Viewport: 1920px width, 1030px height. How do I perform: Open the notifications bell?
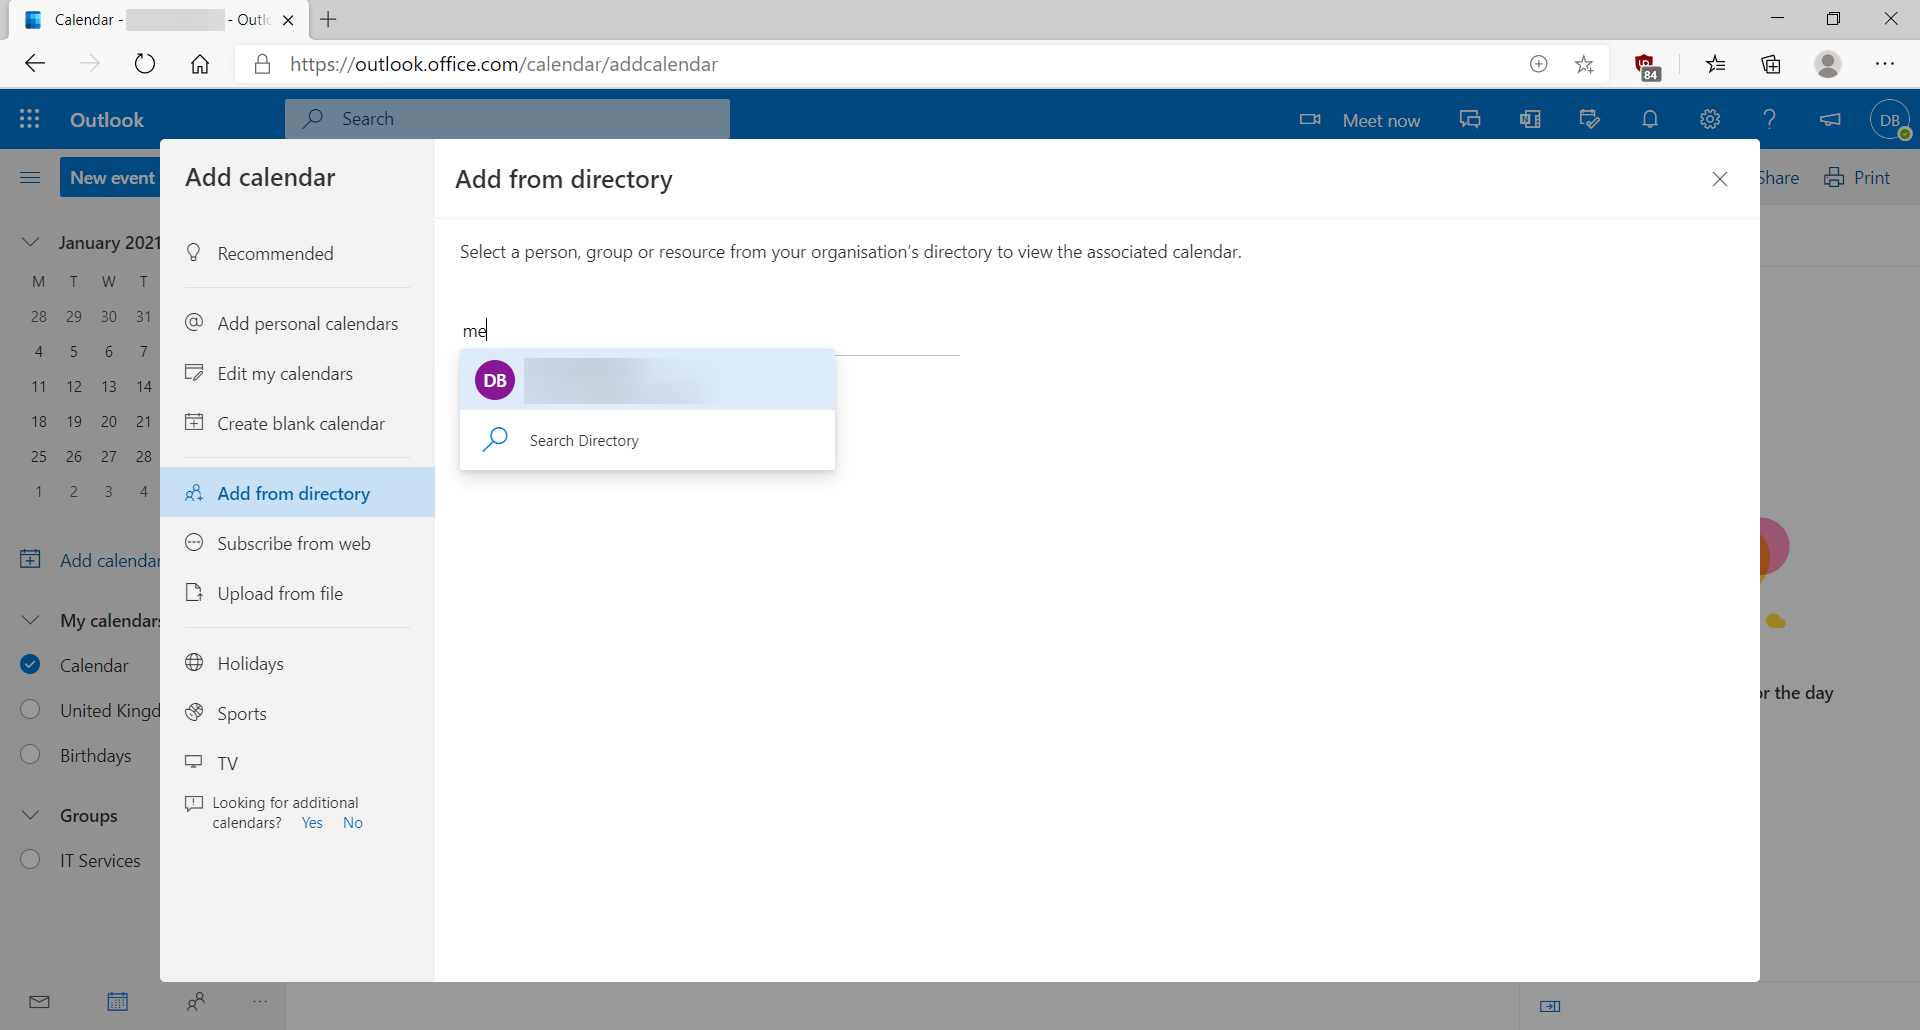(1649, 119)
